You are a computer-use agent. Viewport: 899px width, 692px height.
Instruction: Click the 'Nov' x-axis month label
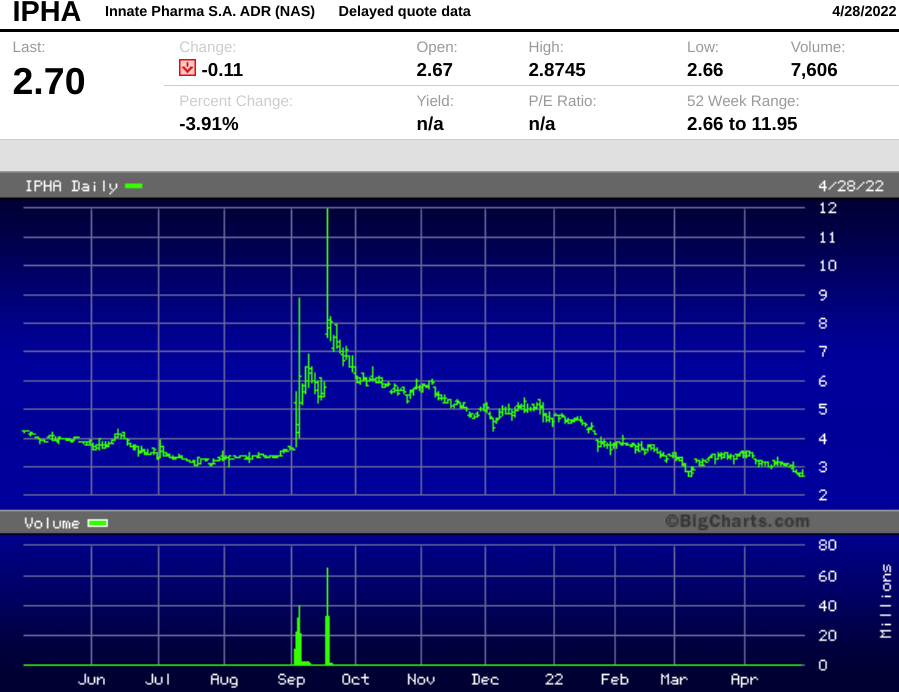[x=421, y=679]
